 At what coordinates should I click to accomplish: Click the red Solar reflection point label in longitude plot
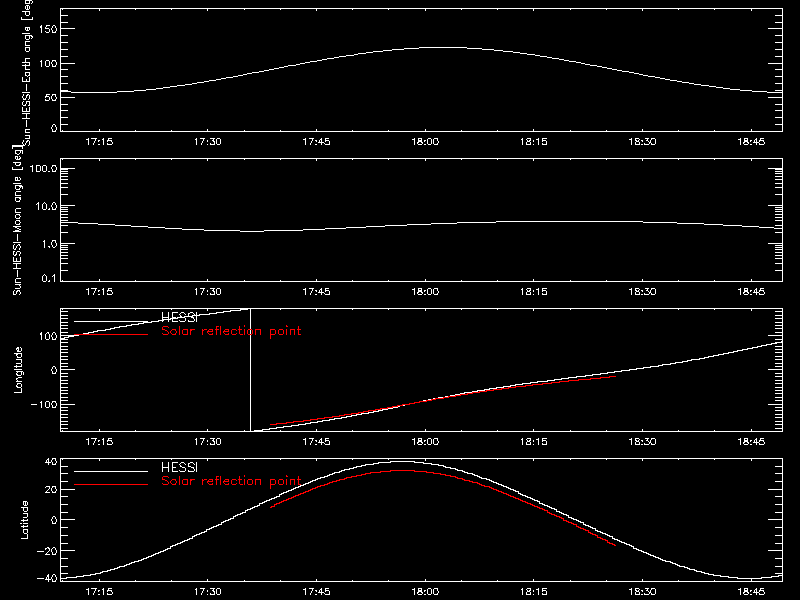(231, 331)
